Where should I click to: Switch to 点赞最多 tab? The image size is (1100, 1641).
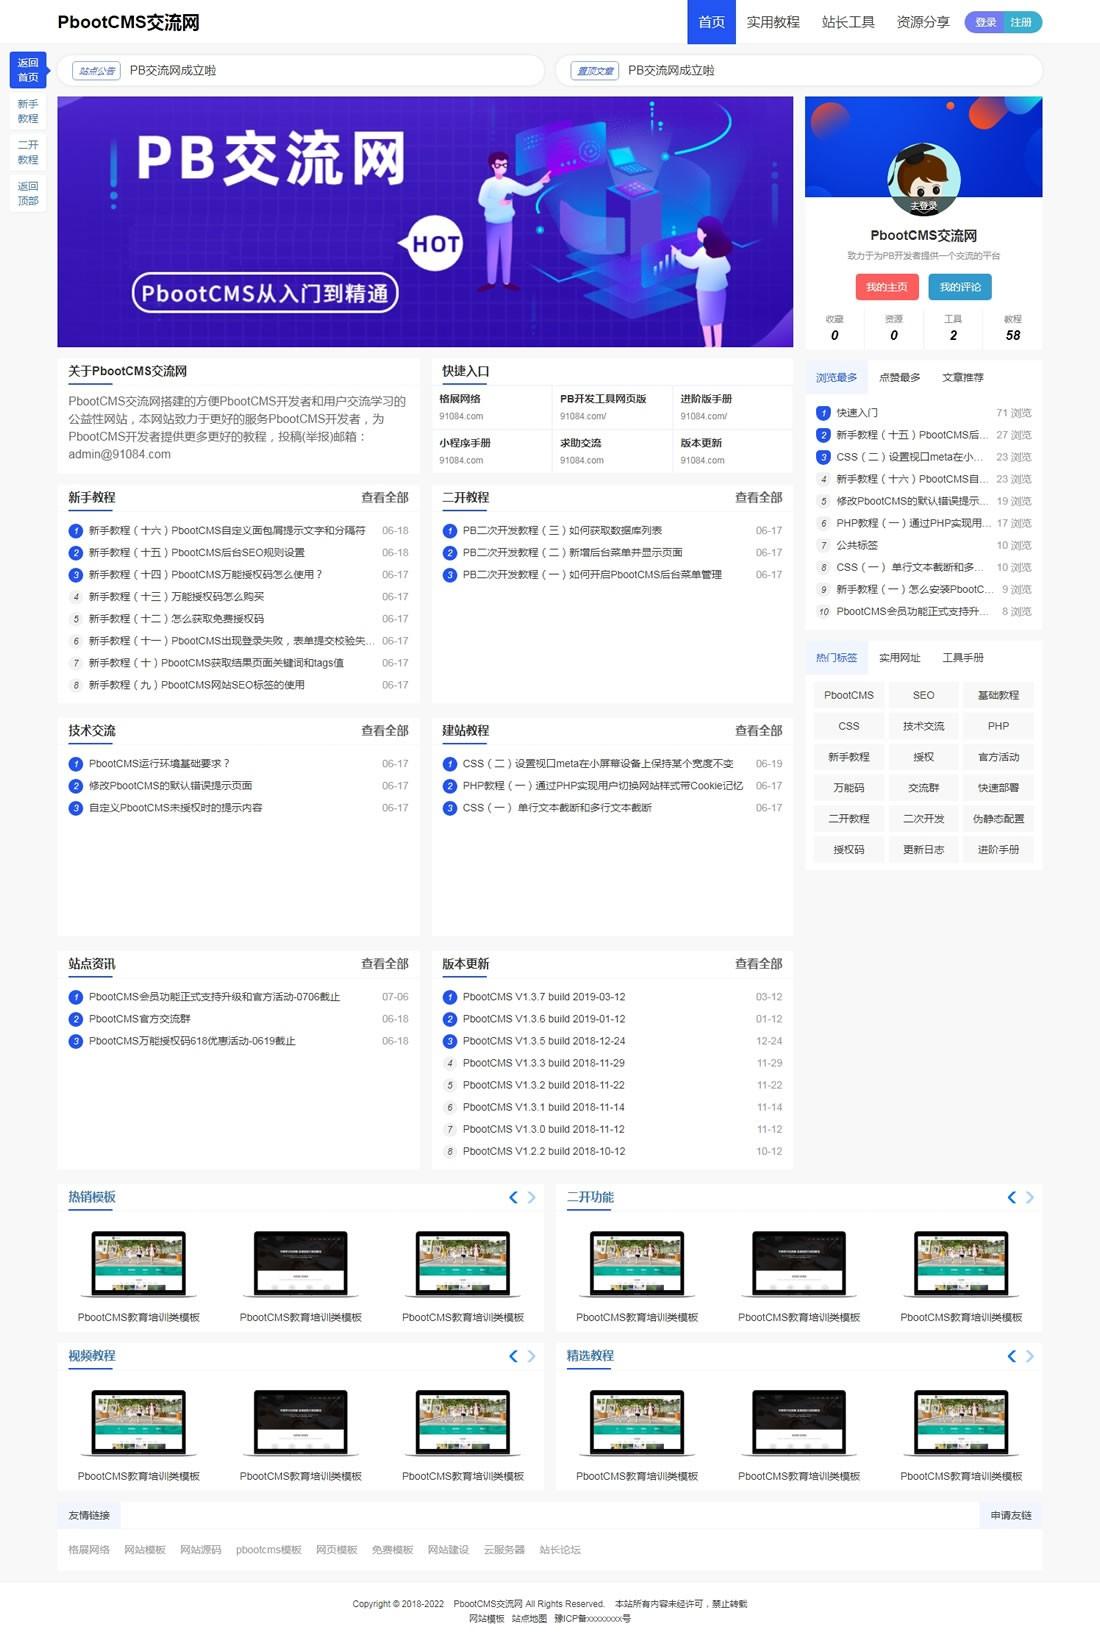(x=899, y=378)
